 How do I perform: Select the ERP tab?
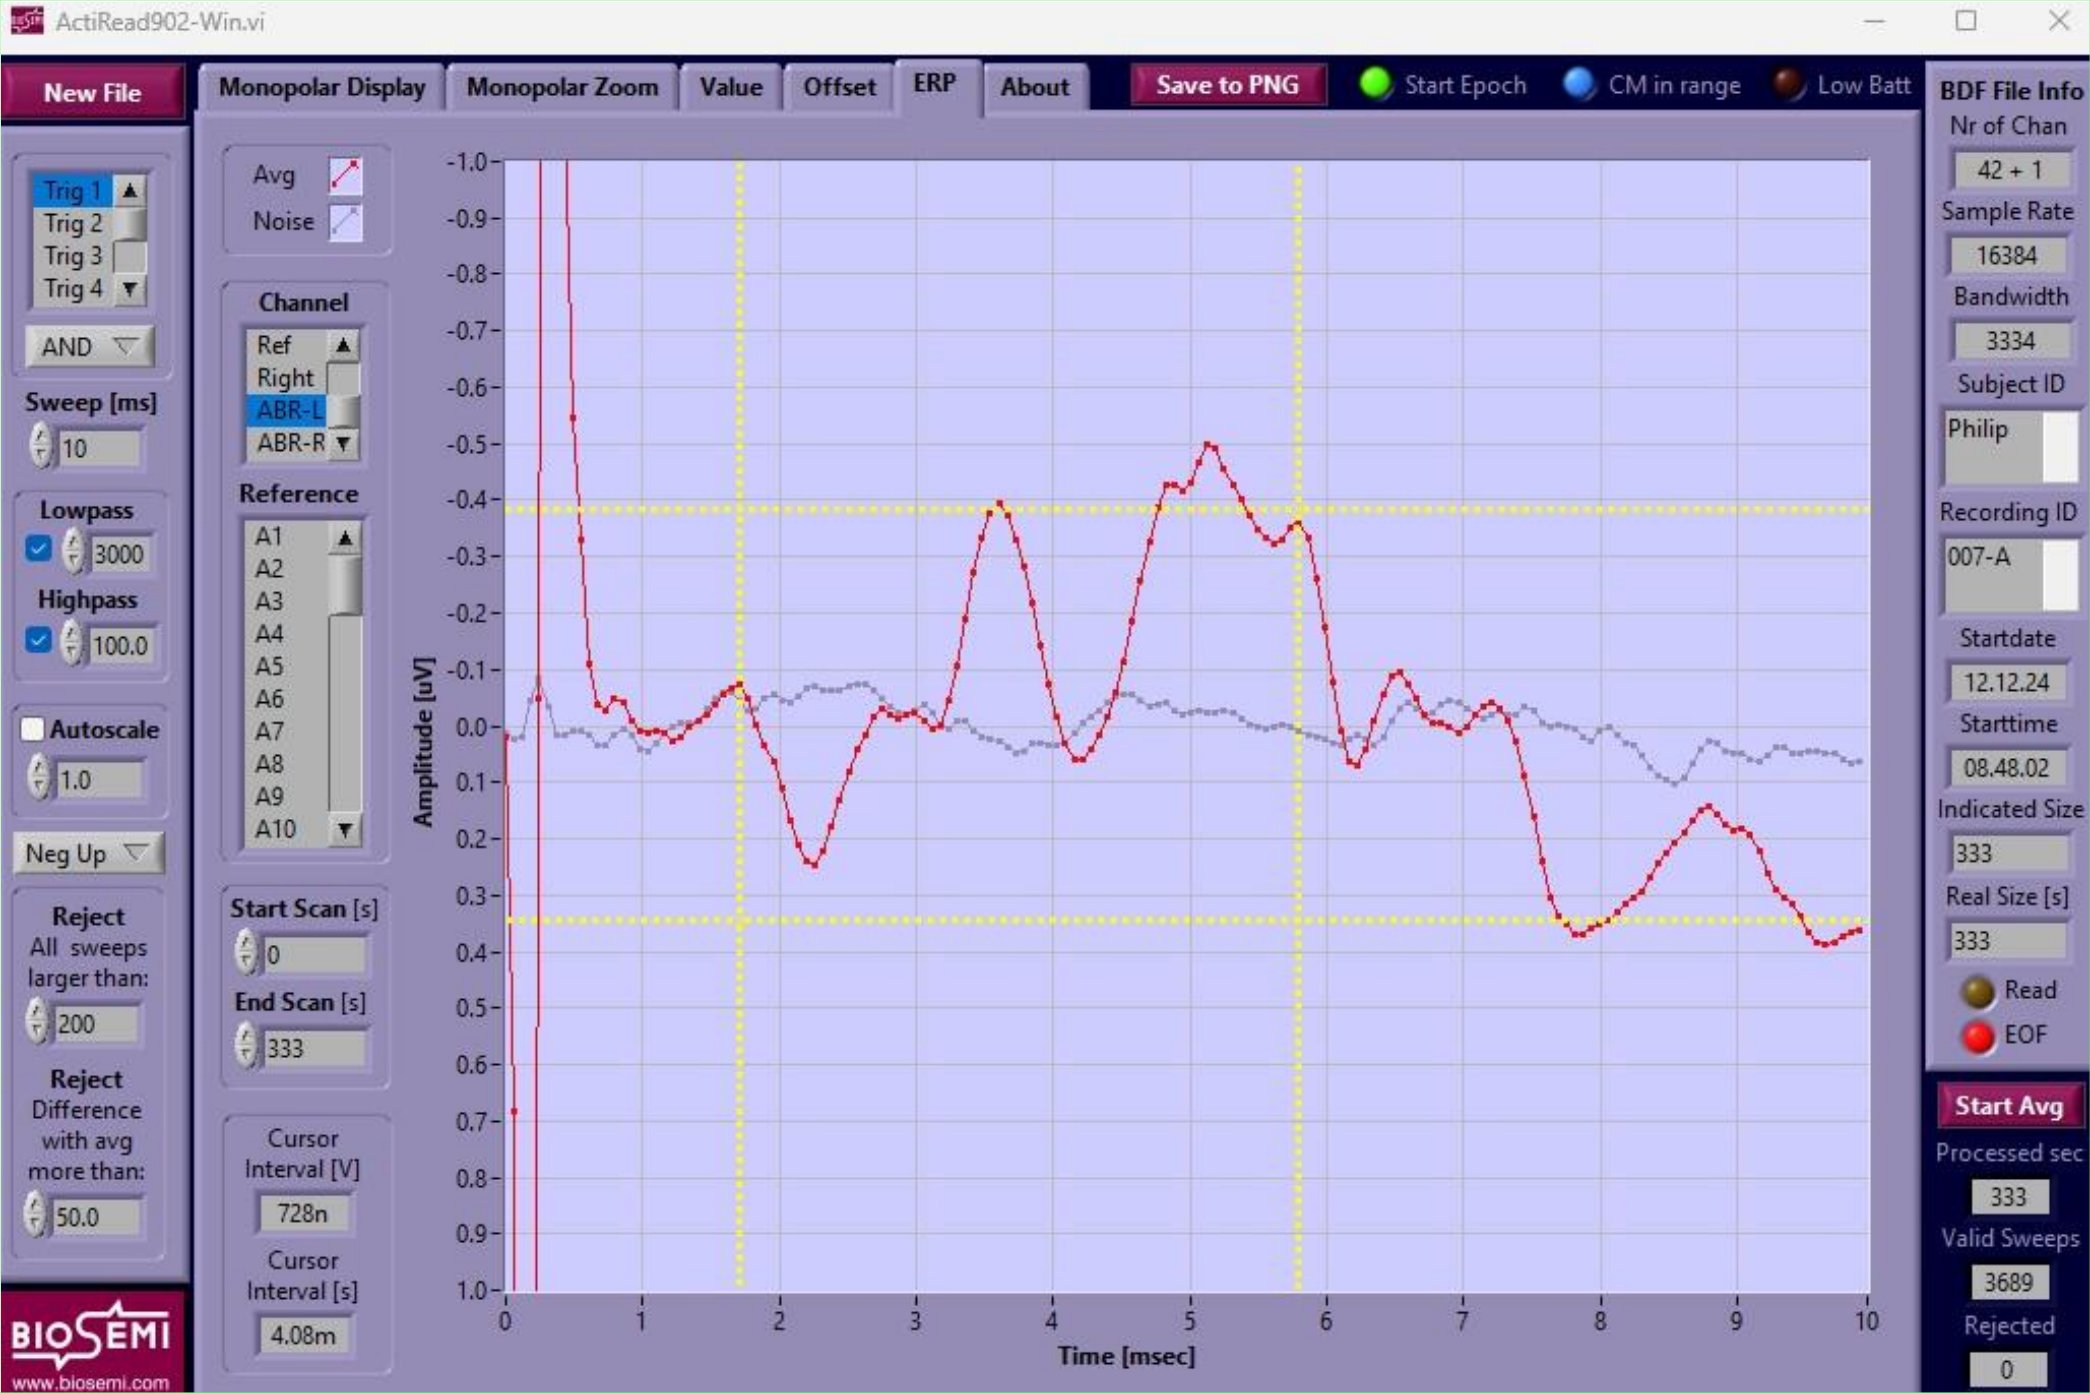pyautogui.click(x=935, y=84)
